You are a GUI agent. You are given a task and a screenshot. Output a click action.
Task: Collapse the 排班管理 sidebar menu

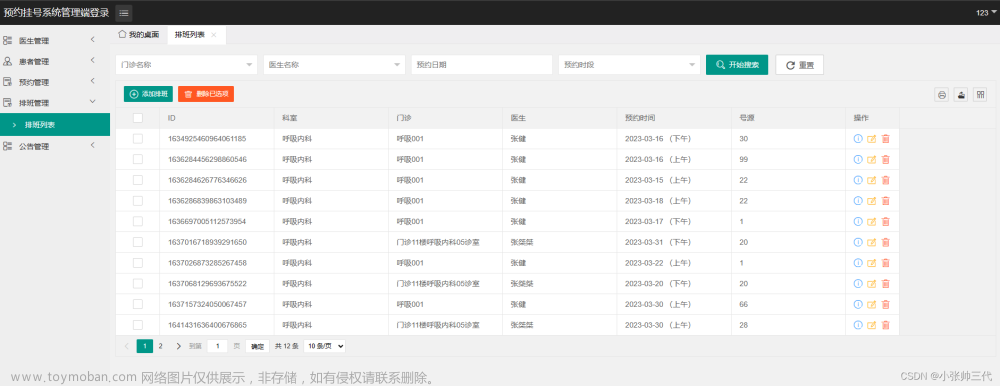coord(55,103)
